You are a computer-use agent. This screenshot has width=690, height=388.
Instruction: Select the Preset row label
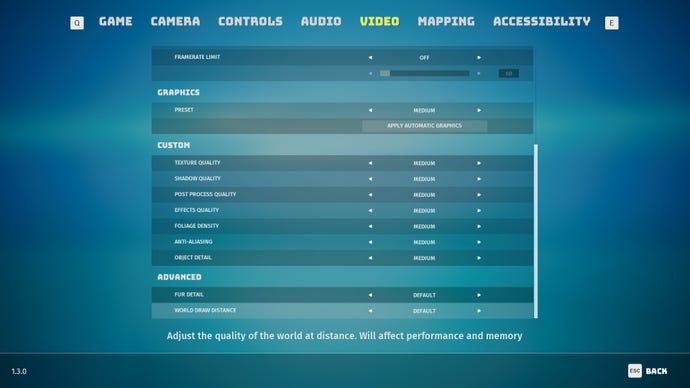tap(184, 110)
